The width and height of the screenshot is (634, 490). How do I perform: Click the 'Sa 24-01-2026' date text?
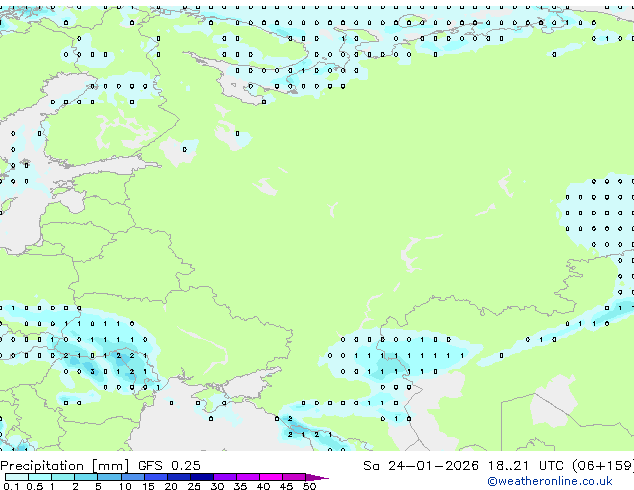421,466
